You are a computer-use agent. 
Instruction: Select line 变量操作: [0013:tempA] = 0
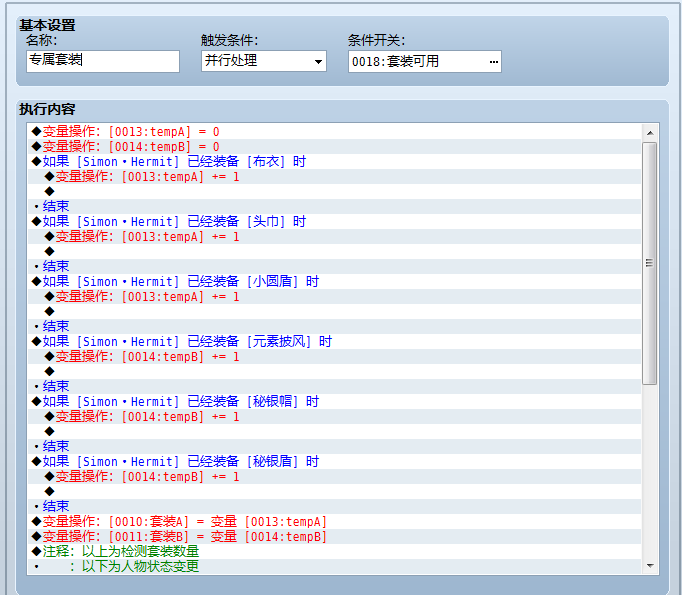click(334, 131)
